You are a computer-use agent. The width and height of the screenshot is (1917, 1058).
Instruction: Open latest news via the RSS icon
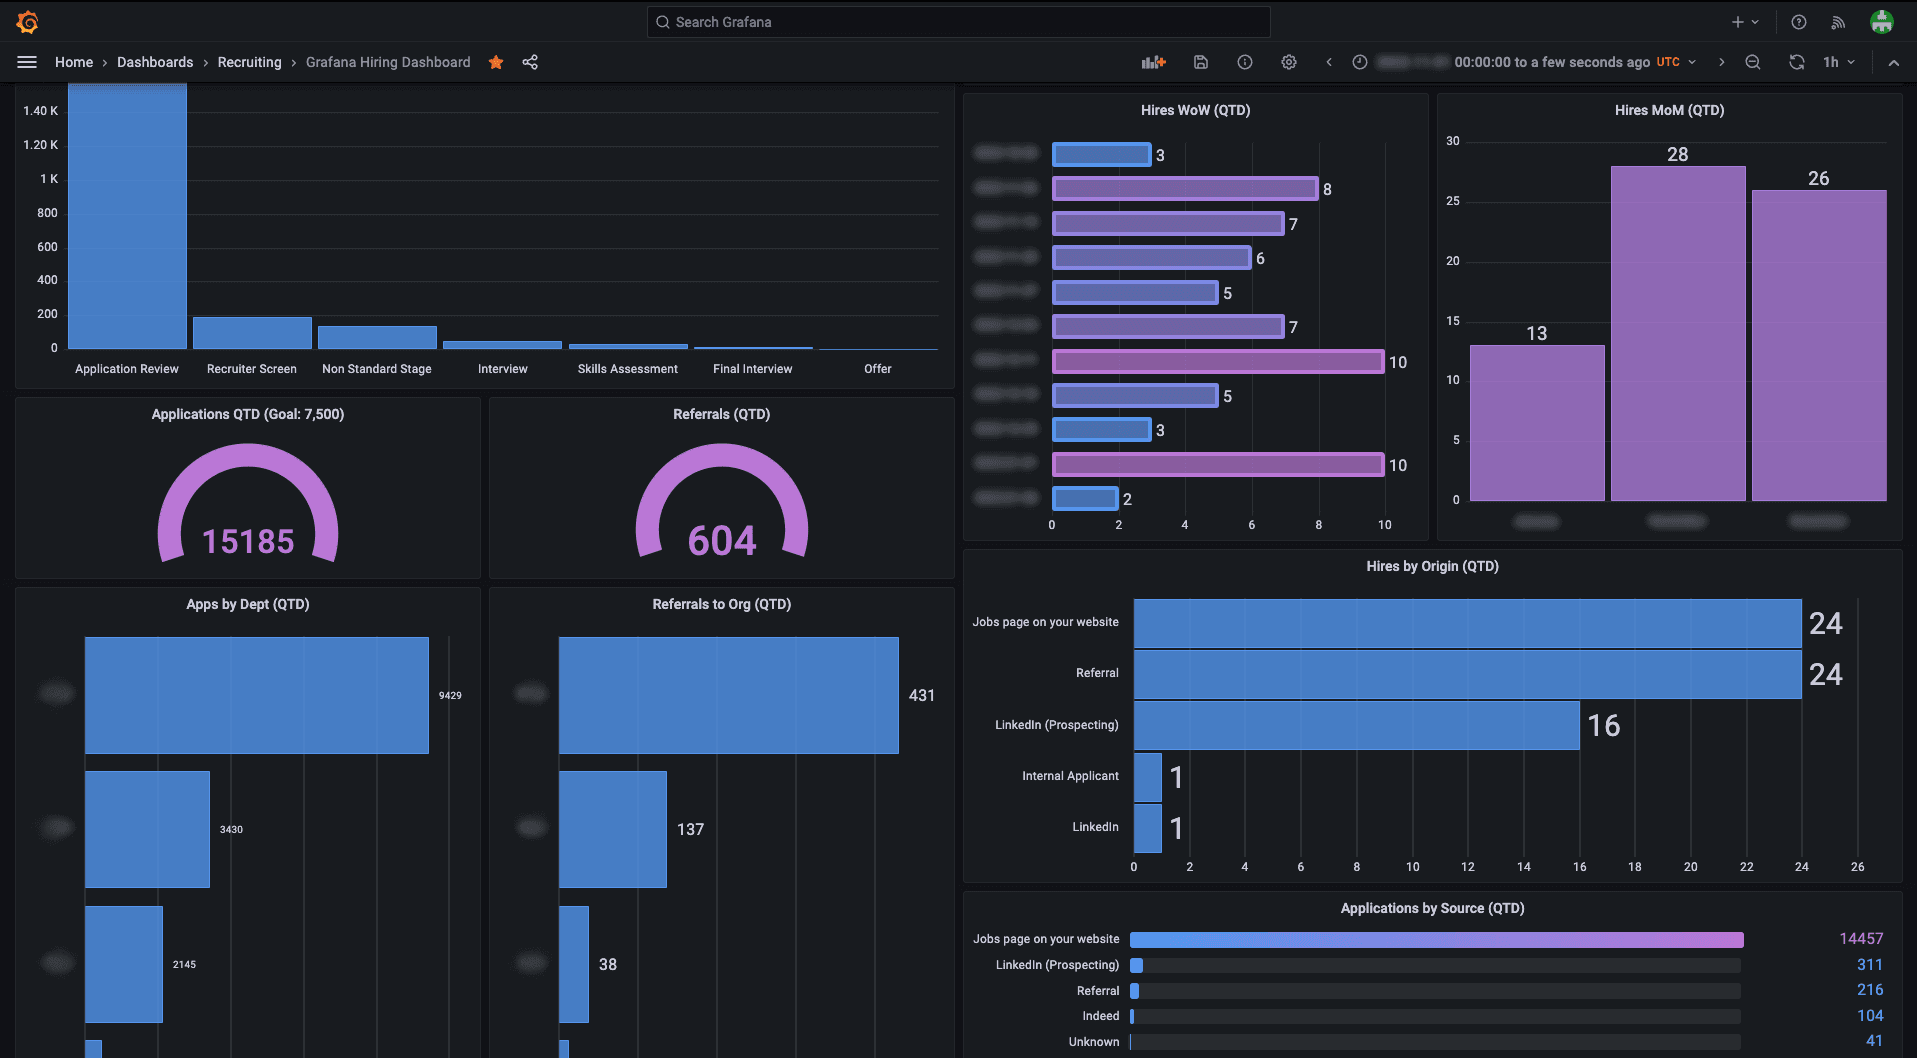(x=1838, y=21)
